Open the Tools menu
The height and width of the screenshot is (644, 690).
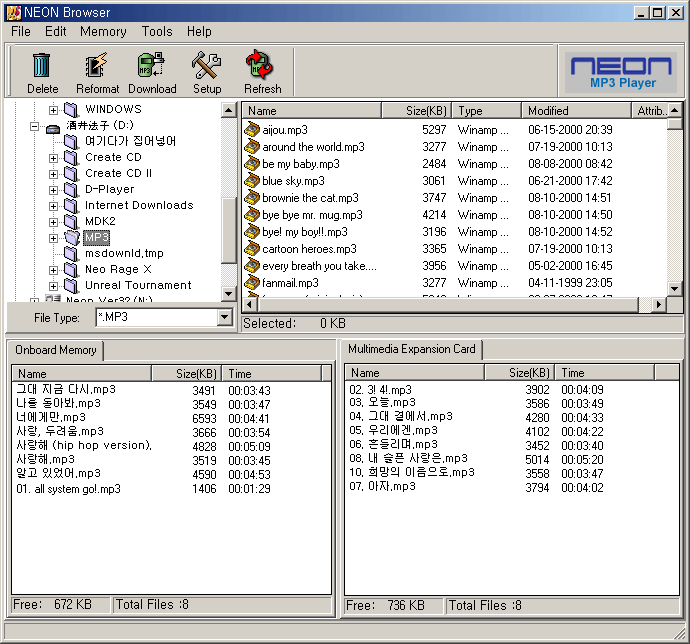(157, 32)
